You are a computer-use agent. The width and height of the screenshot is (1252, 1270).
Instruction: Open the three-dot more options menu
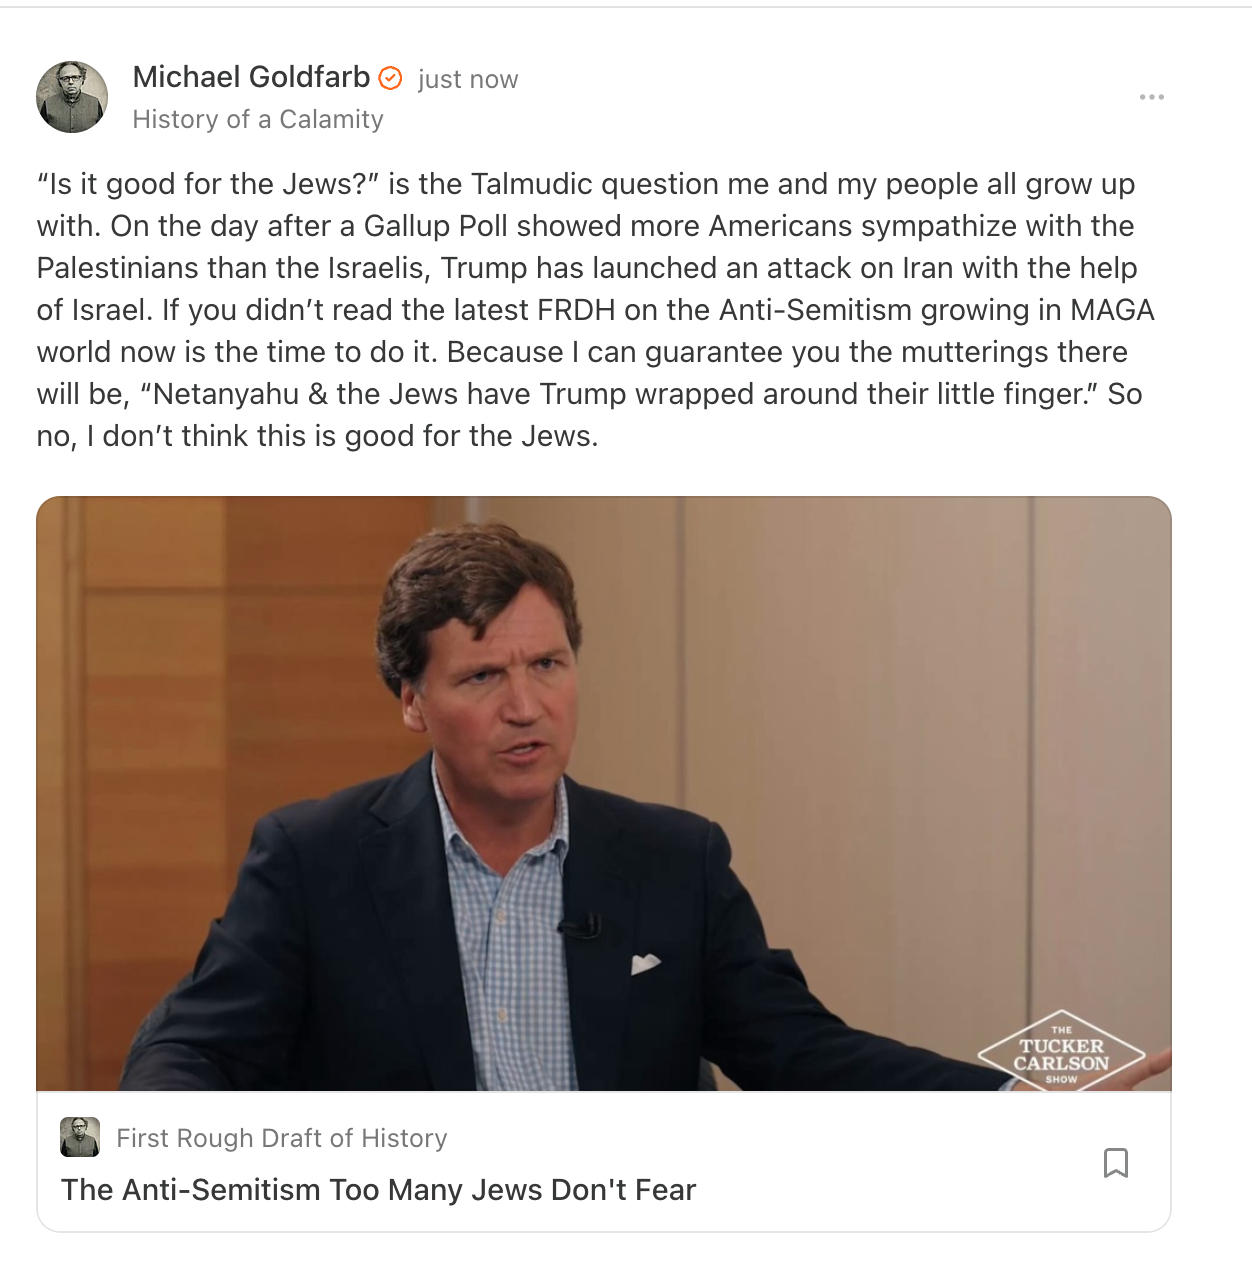point(1152,97)
